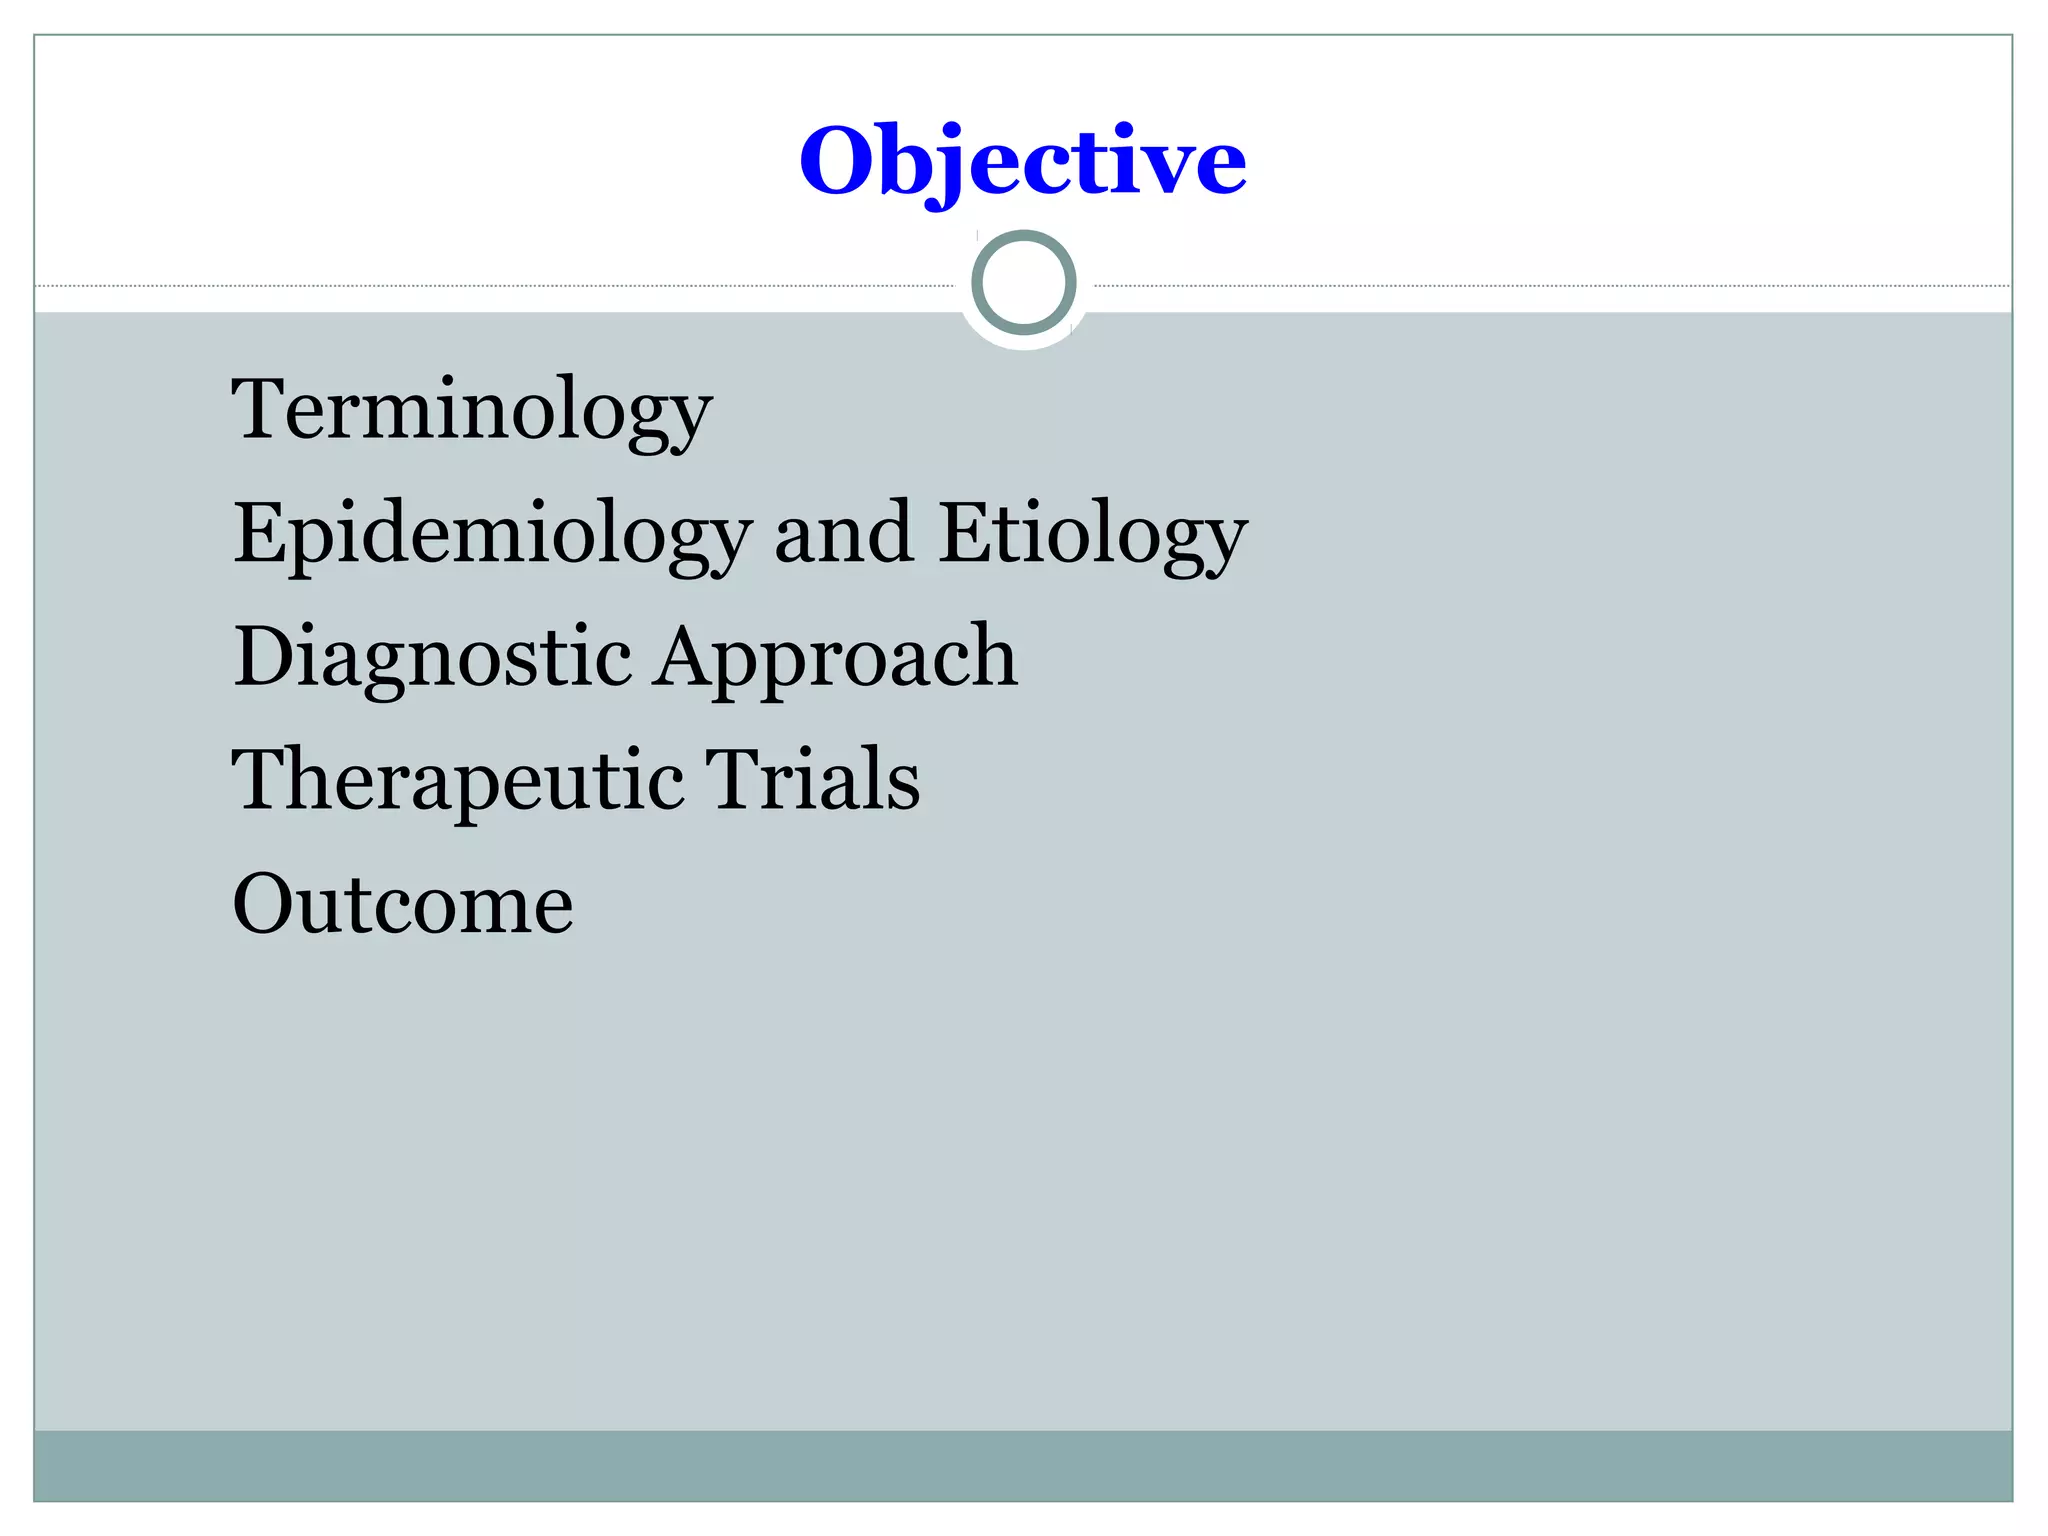Image resolution: width=2048 pixels, height=1536 pixels.
Task: Click the word 'and' in second line
Action: (844, 535)
